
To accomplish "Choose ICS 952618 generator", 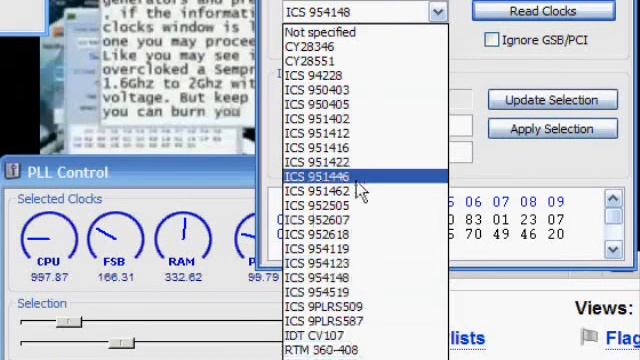I will tap(365, 234).
